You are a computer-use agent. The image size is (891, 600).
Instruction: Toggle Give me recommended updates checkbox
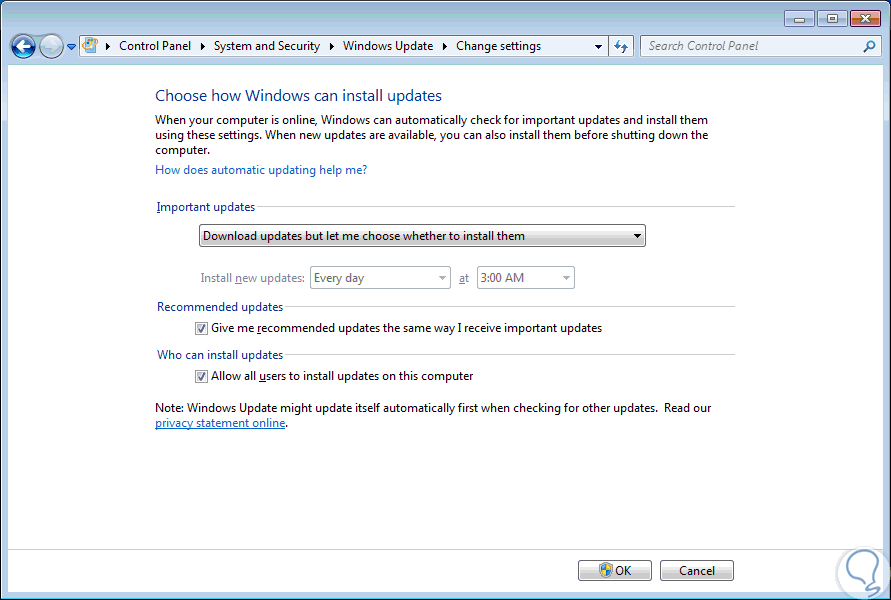coord(201,328)
